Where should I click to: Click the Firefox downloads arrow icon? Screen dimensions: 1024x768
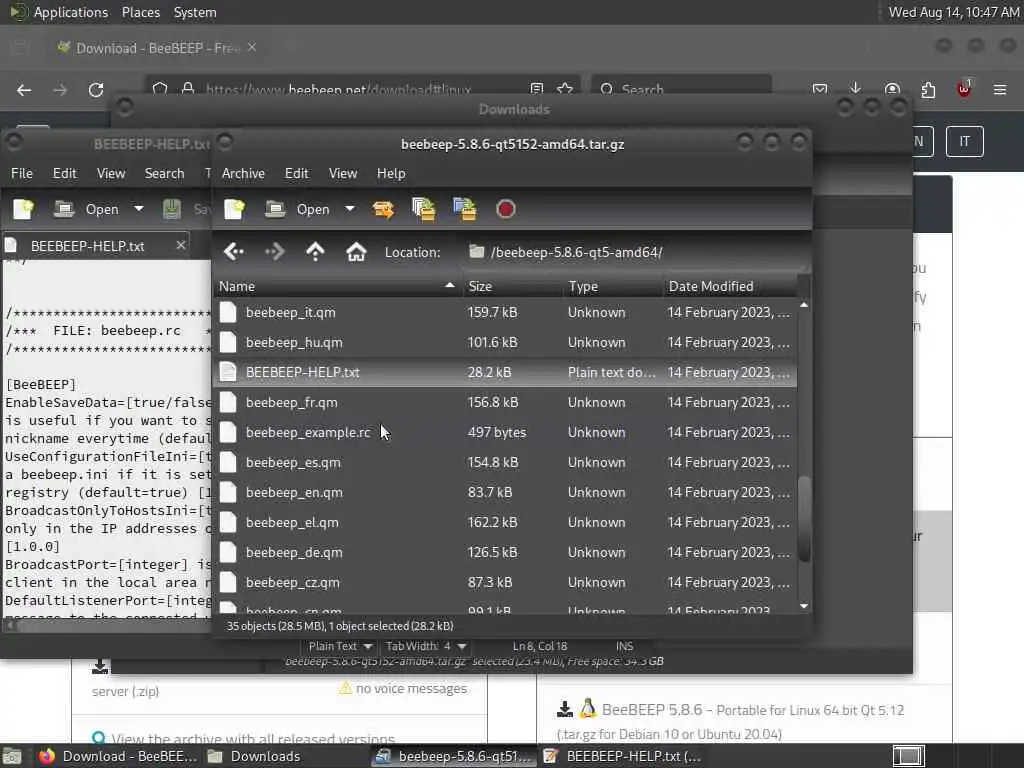pyautogui.click(x=856, y=88)
